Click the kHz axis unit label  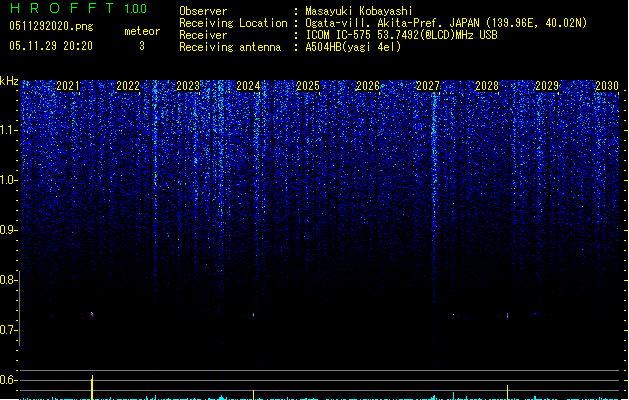[9, 81]
